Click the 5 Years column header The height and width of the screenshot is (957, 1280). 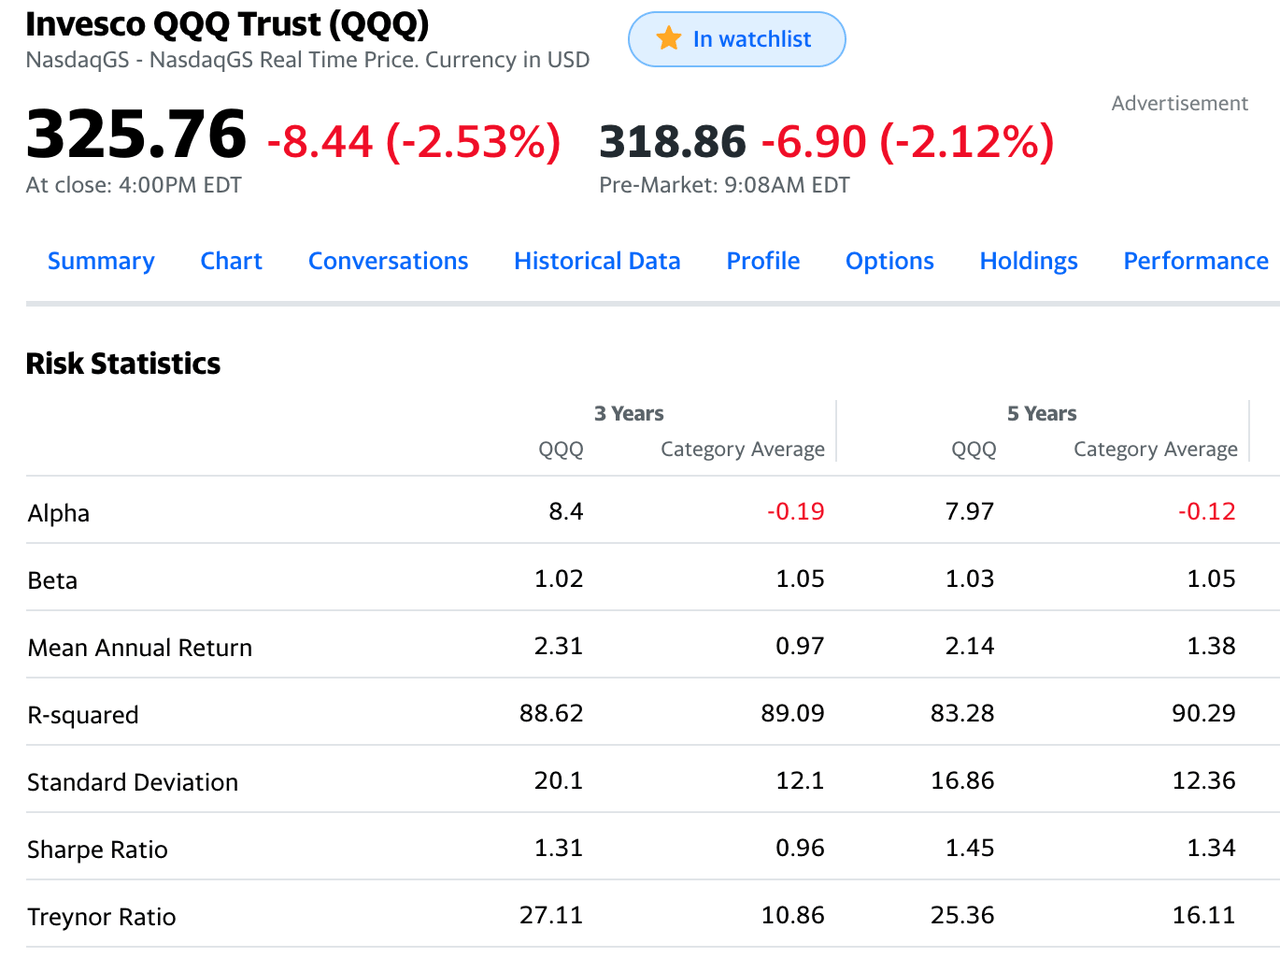(1042, 414)
